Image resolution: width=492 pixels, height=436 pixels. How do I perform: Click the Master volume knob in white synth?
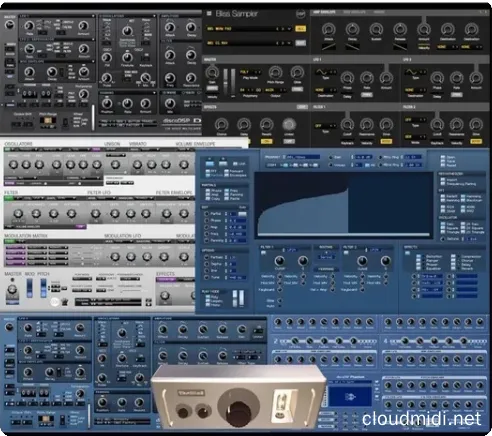click(x=12, y=289)
